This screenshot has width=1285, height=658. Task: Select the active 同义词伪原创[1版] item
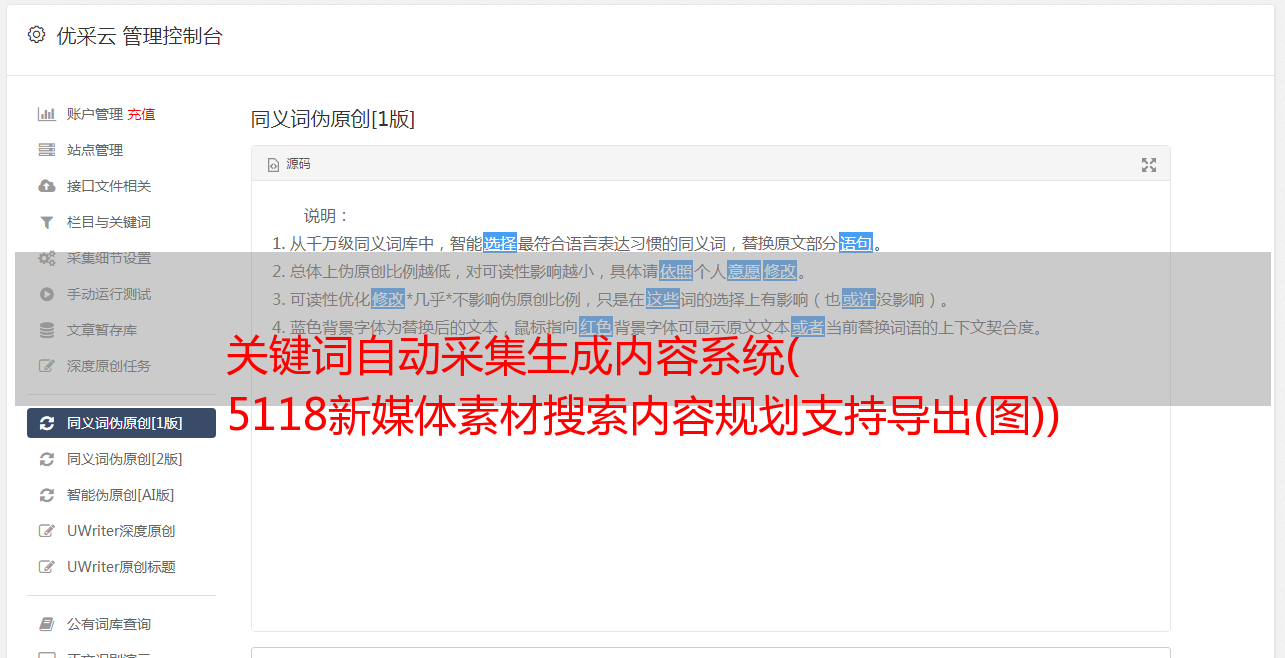pyautogui.click(x=121, y=423)
